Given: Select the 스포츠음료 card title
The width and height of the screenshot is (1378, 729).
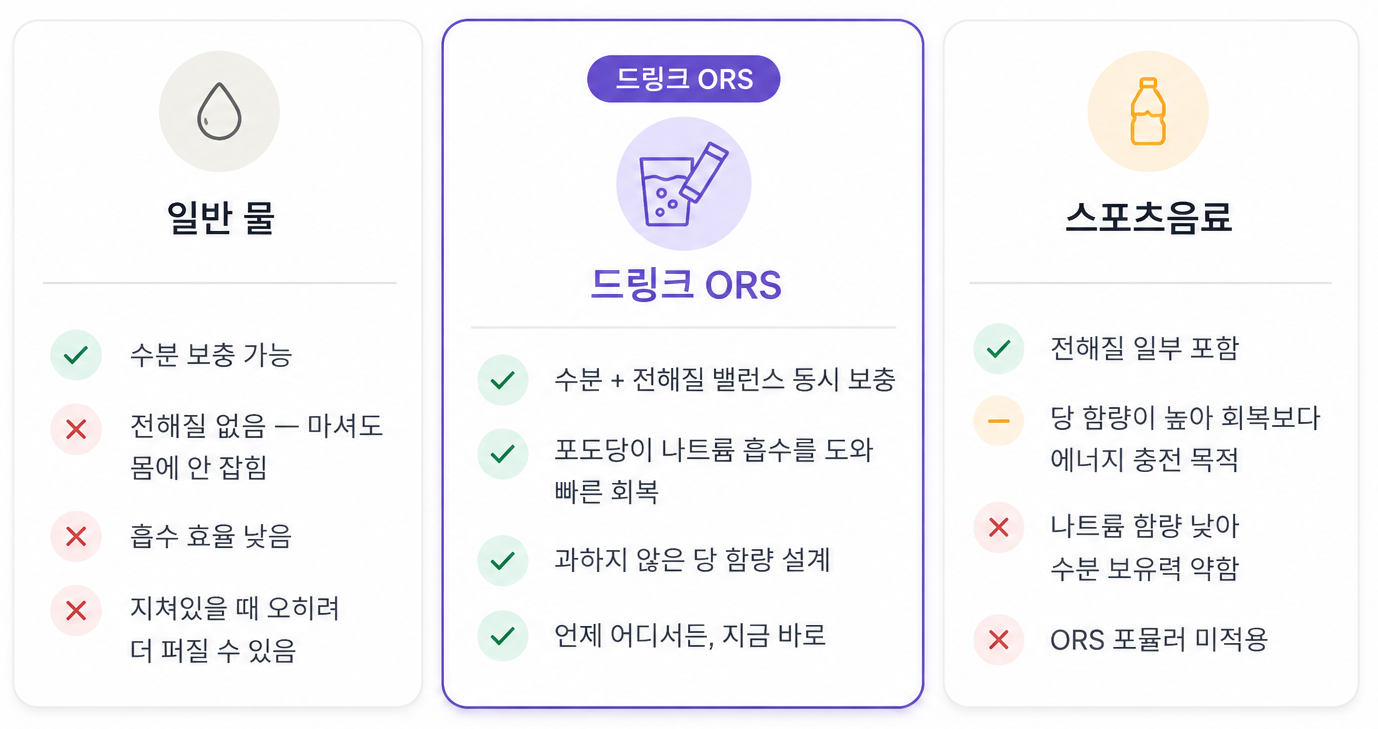Looking at the screenshot, I should (1148, 217).
